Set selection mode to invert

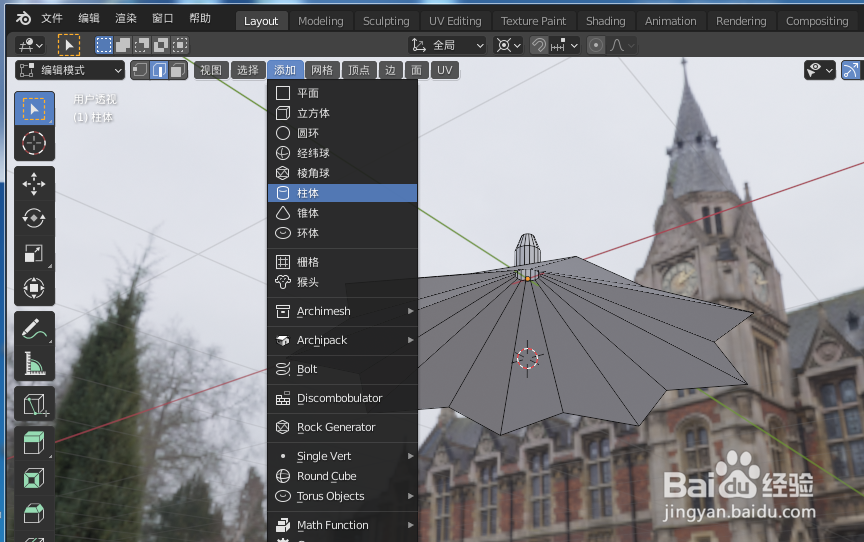(x=161, y=45)
